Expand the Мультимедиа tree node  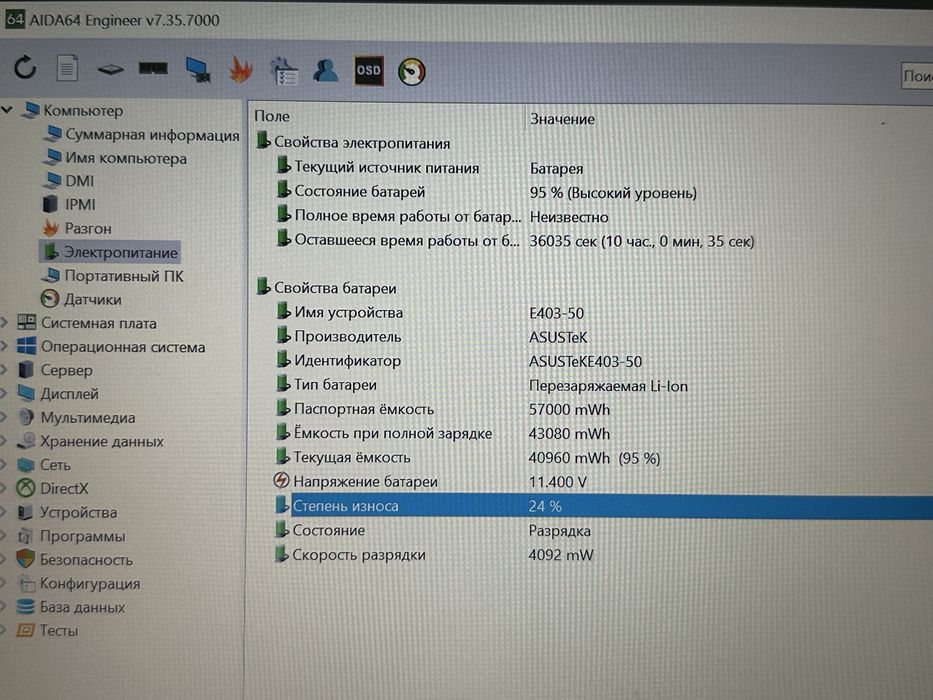[4, 417]
